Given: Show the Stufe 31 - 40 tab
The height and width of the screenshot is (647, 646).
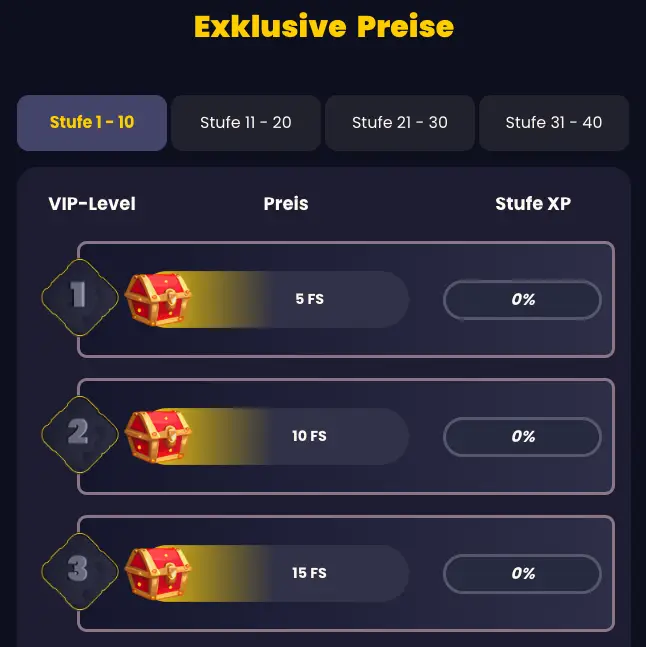Looking at the screenshot, I should point(554,123).
